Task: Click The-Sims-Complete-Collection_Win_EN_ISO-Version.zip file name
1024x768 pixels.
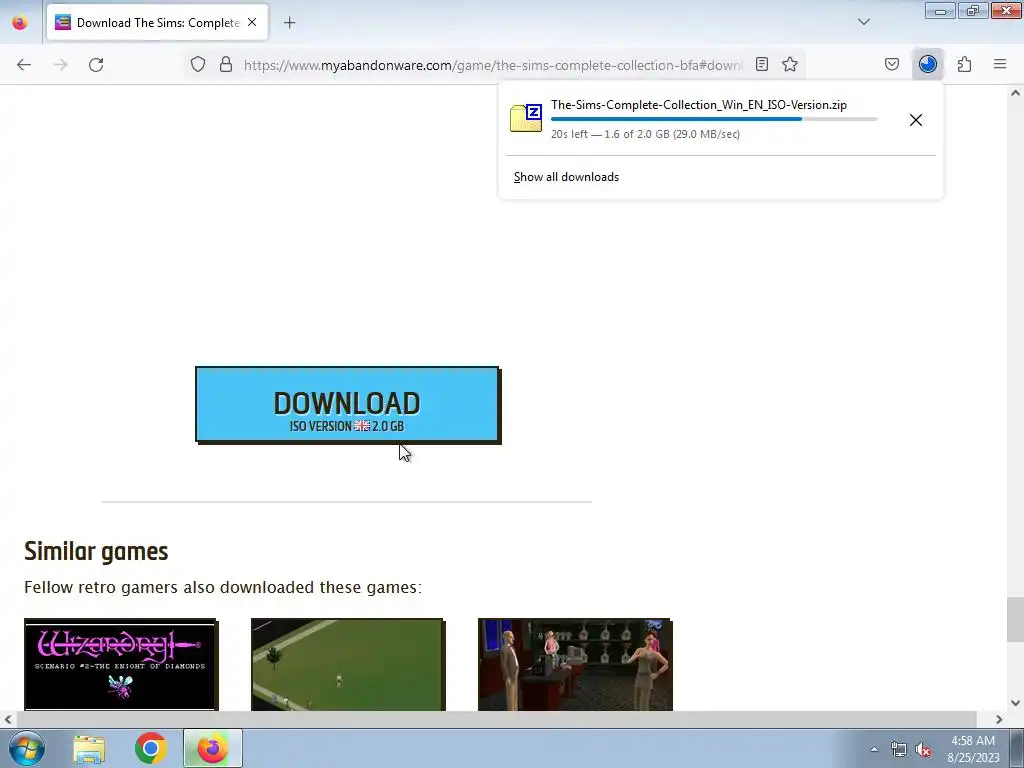Action: point(699,104)
